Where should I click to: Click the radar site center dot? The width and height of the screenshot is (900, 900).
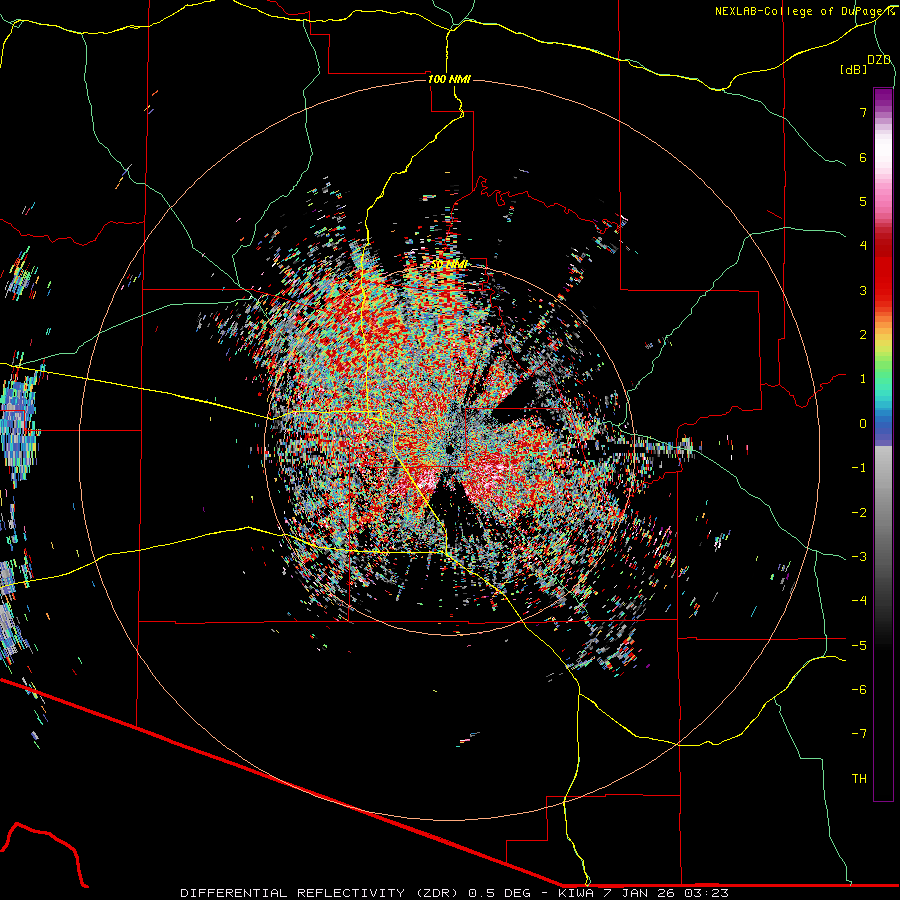449,448
